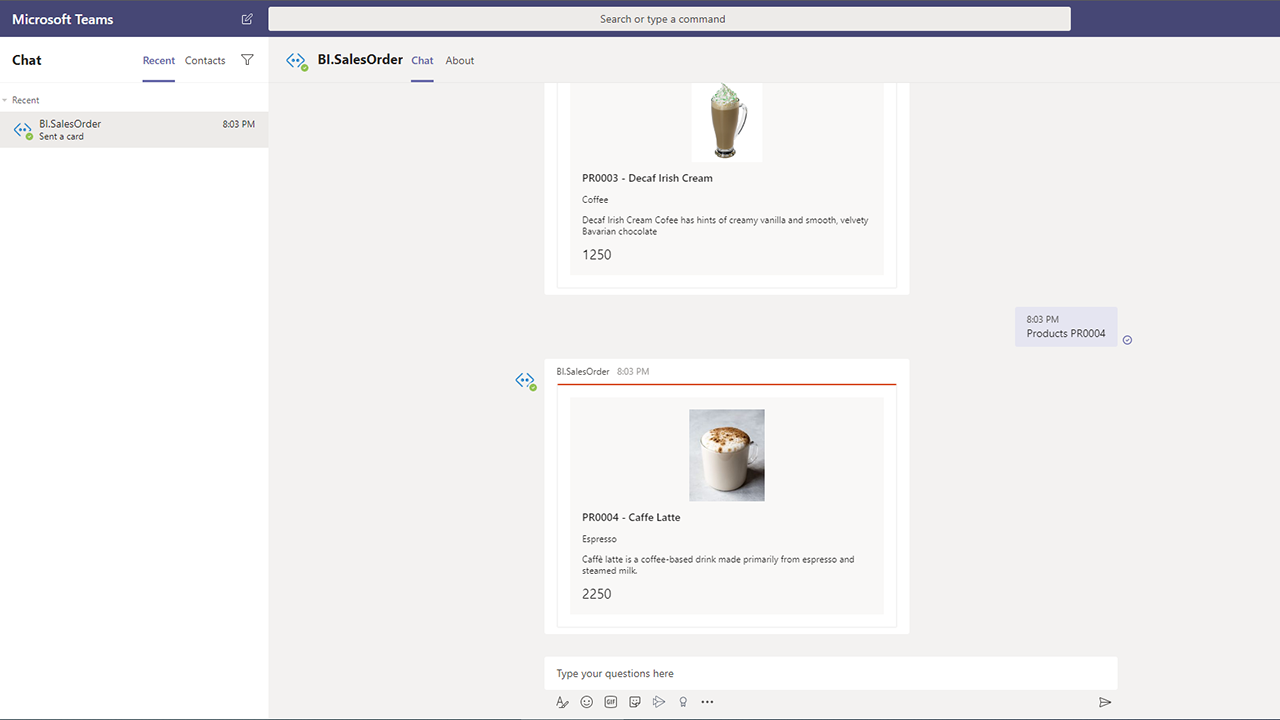Click the search or type a command box
Screen dimensions: 1280x720
pyautogui.click(x=669, y=19)
